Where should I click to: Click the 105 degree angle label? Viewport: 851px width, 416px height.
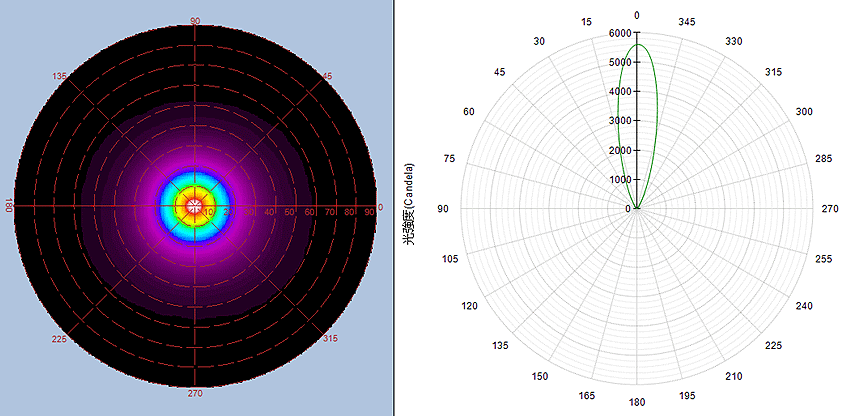tap(450, 259)
